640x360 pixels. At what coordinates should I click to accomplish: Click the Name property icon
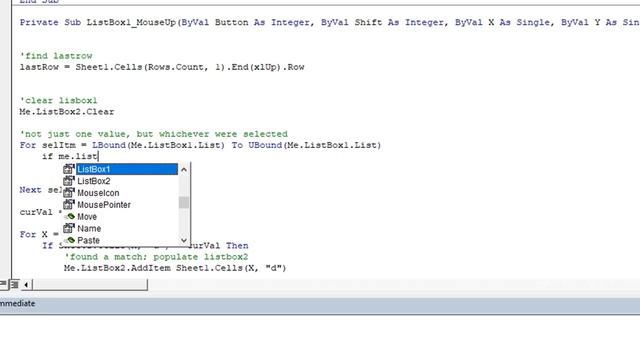[69, 228]
